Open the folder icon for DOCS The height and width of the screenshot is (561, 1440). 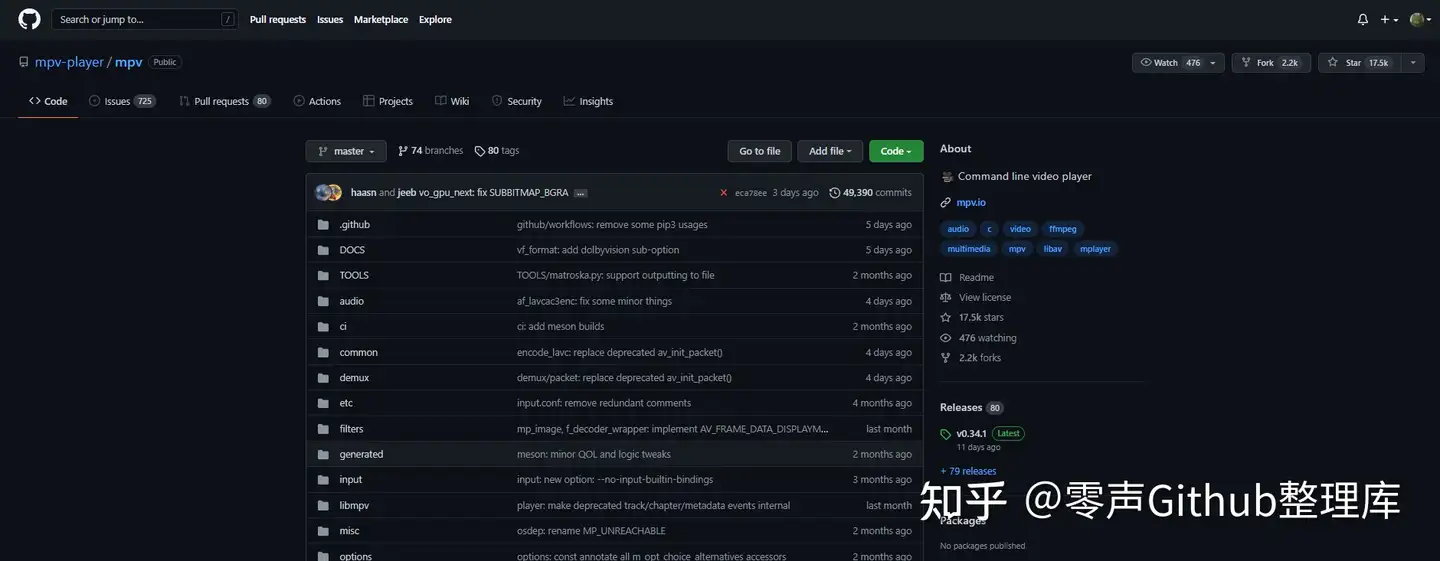[x=323, y=250]
